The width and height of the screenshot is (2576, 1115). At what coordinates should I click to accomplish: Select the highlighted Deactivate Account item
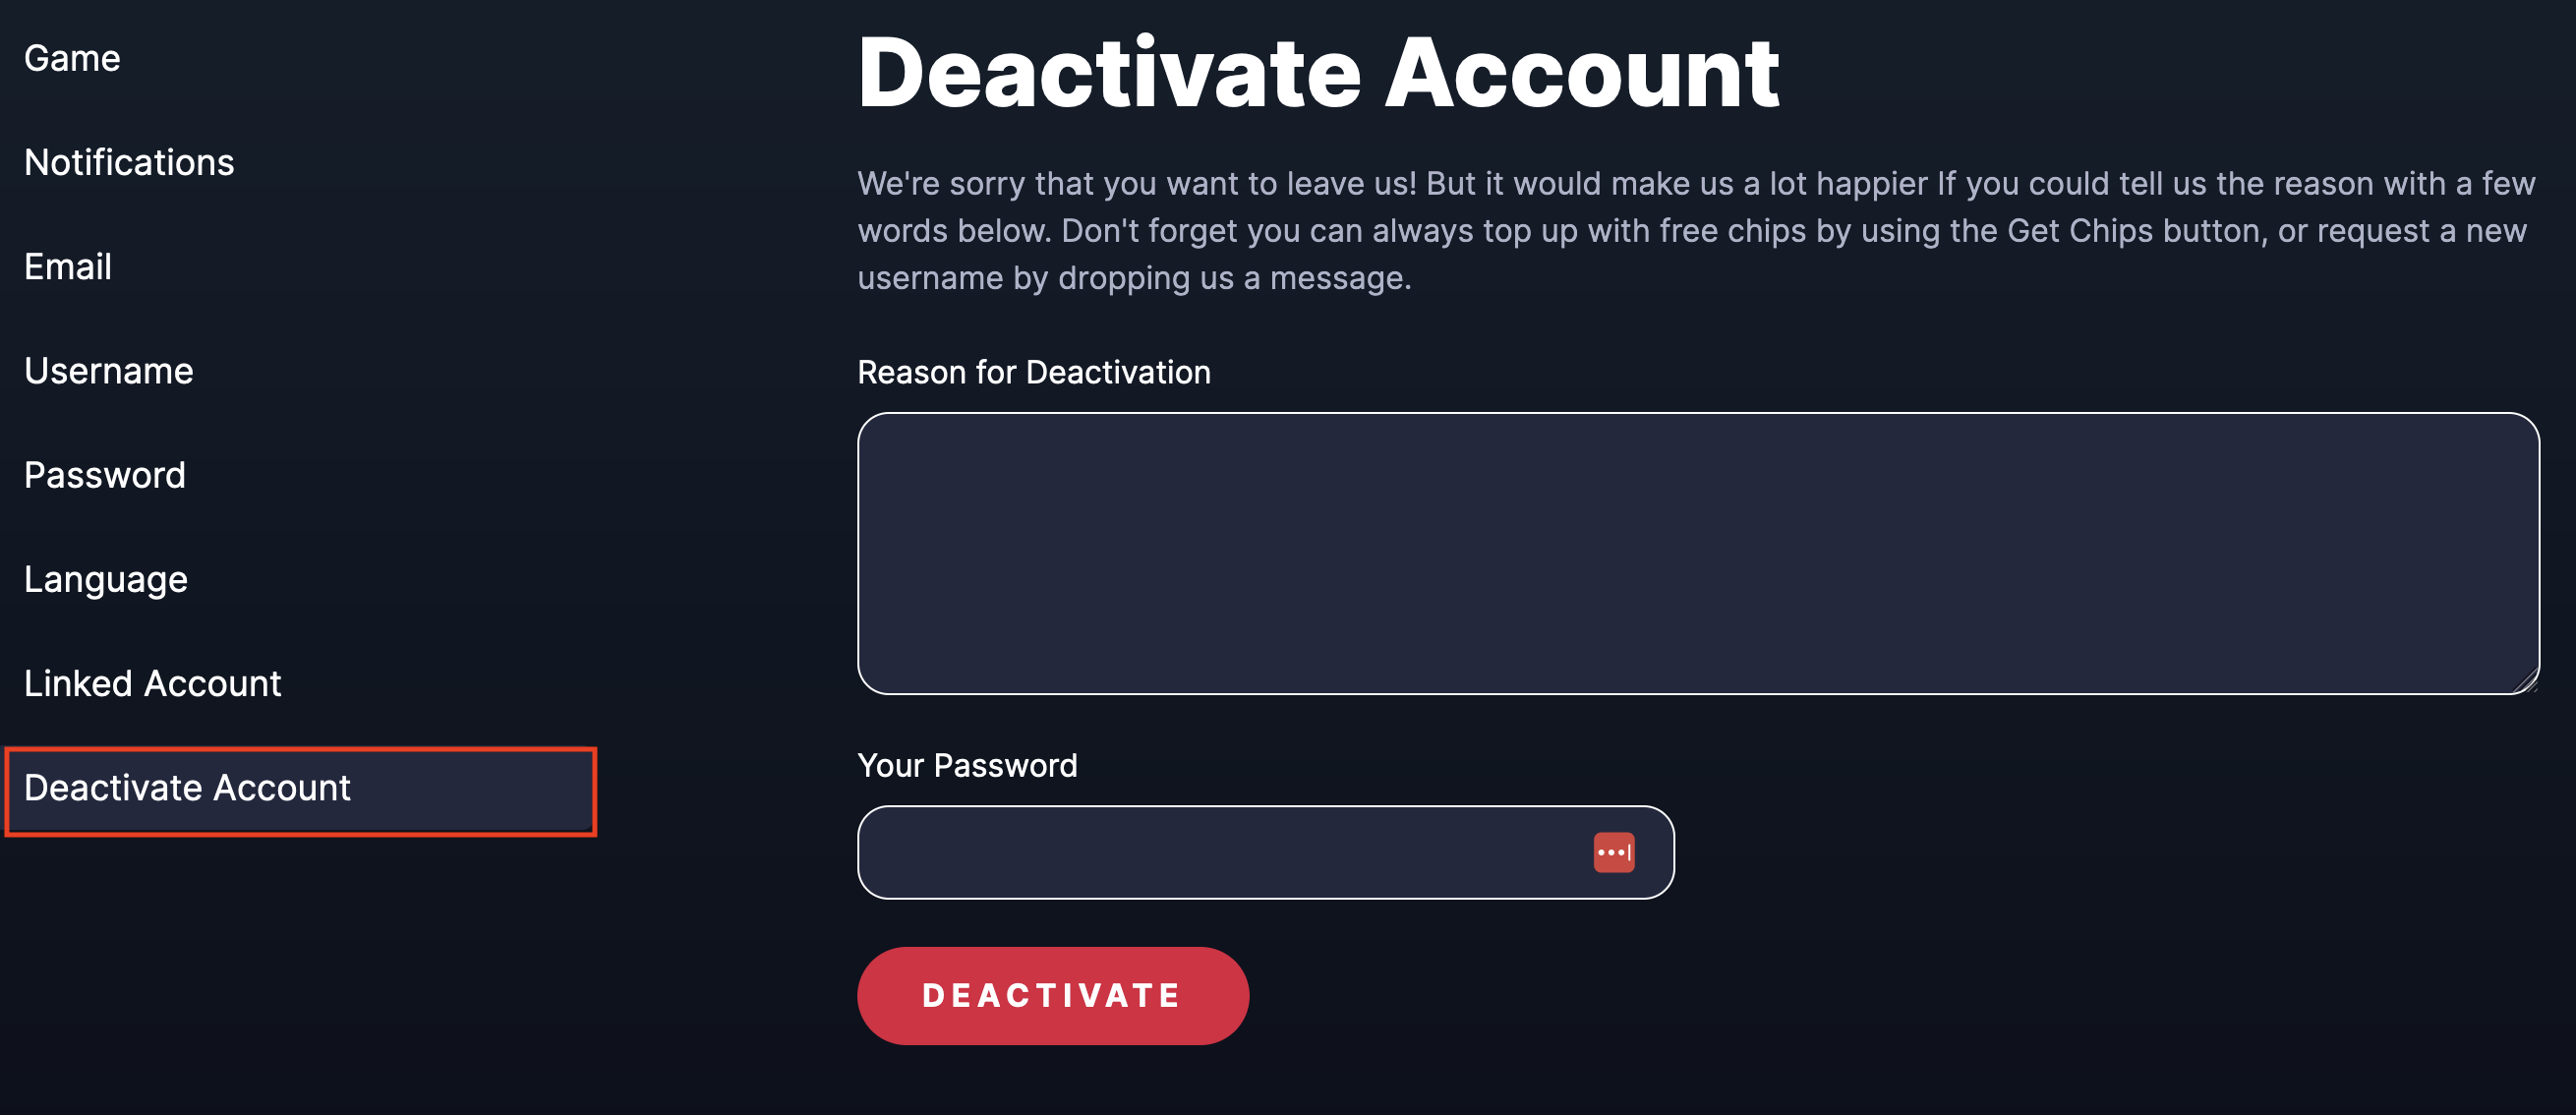pyautogui.click(x=300, y=790)
